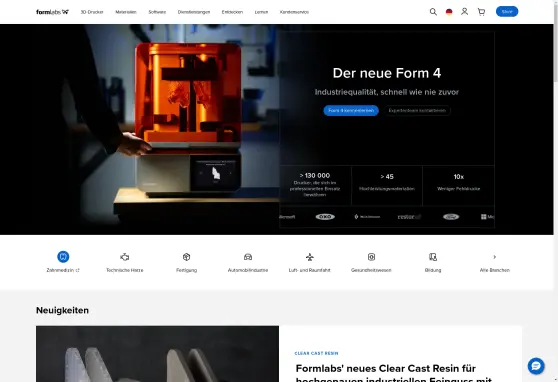Click the German flag language selector

pos(449,12)
